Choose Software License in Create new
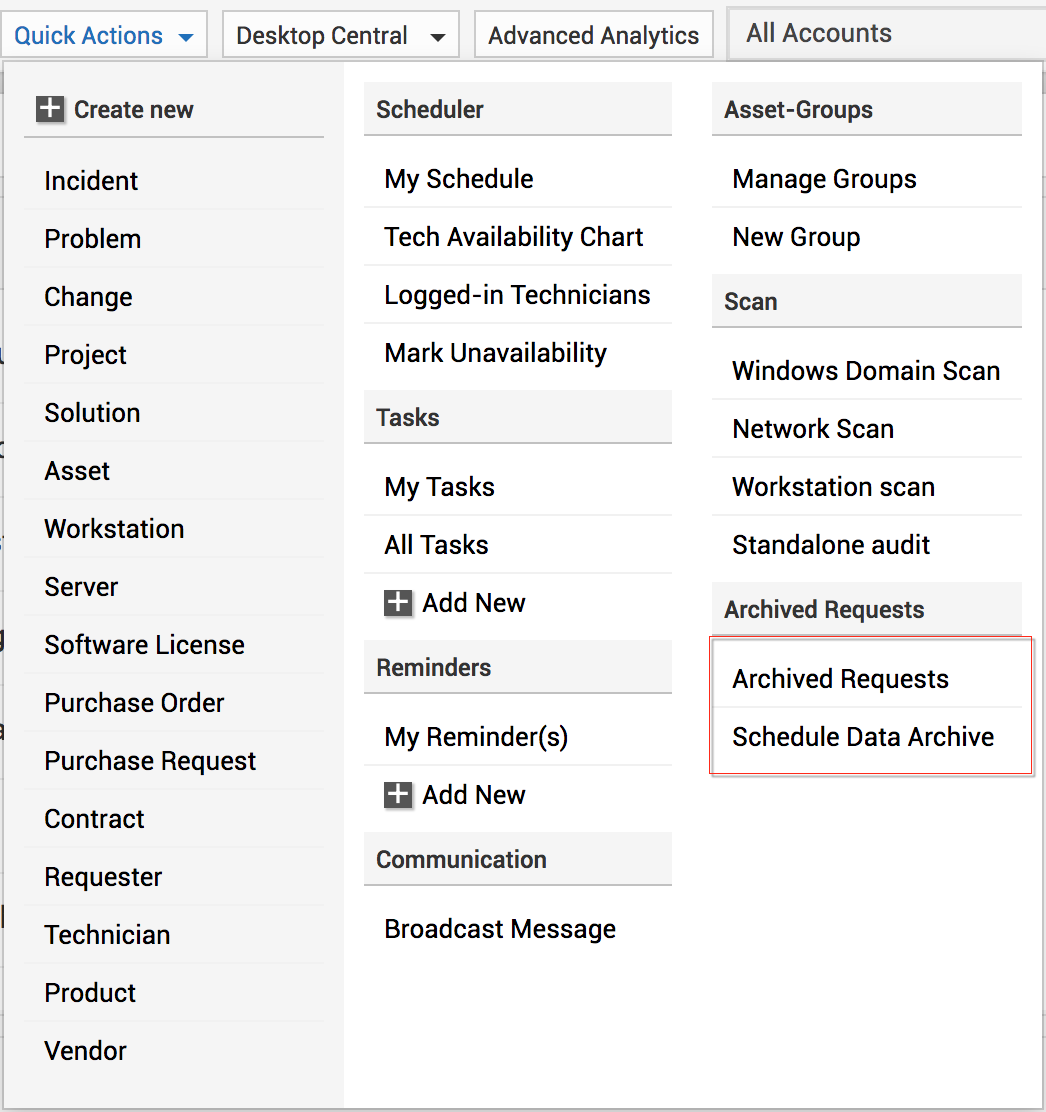The height and width of the screenshot is (1112, 1046). click(x=144, y=645)
